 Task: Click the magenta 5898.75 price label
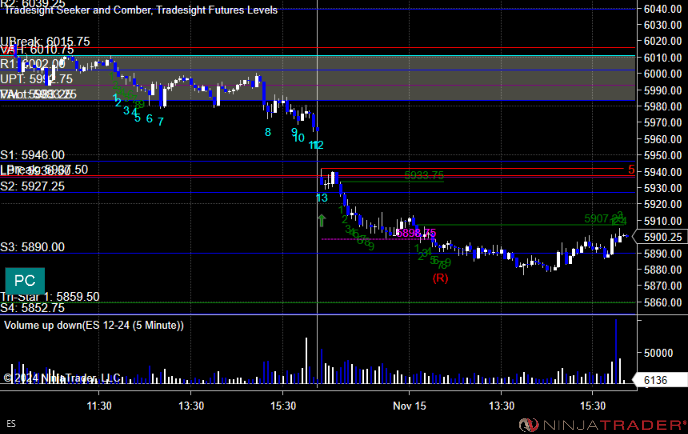pos(416,233)
